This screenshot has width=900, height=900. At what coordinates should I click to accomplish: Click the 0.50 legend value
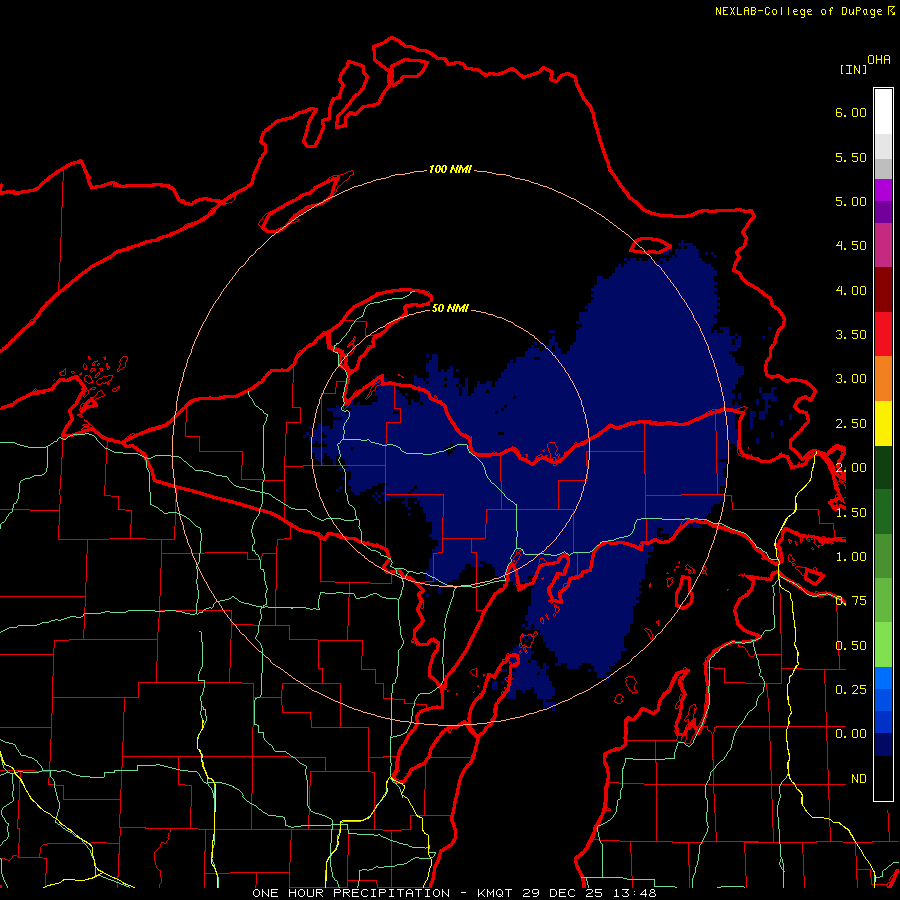tap(851, 646)
